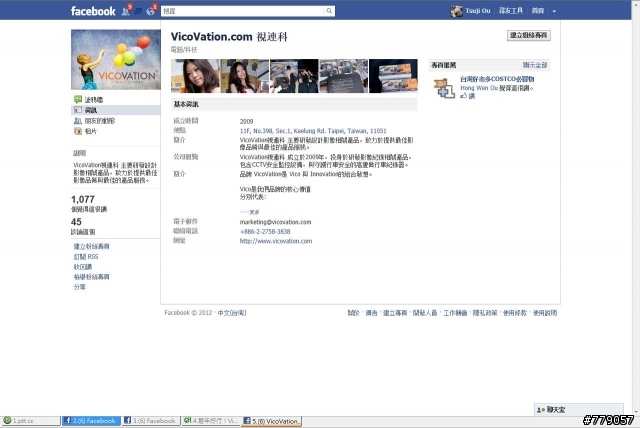Click the thumbs-up like link under COSTCO
The width and height of the screenshot is (640, 428).
468,96
